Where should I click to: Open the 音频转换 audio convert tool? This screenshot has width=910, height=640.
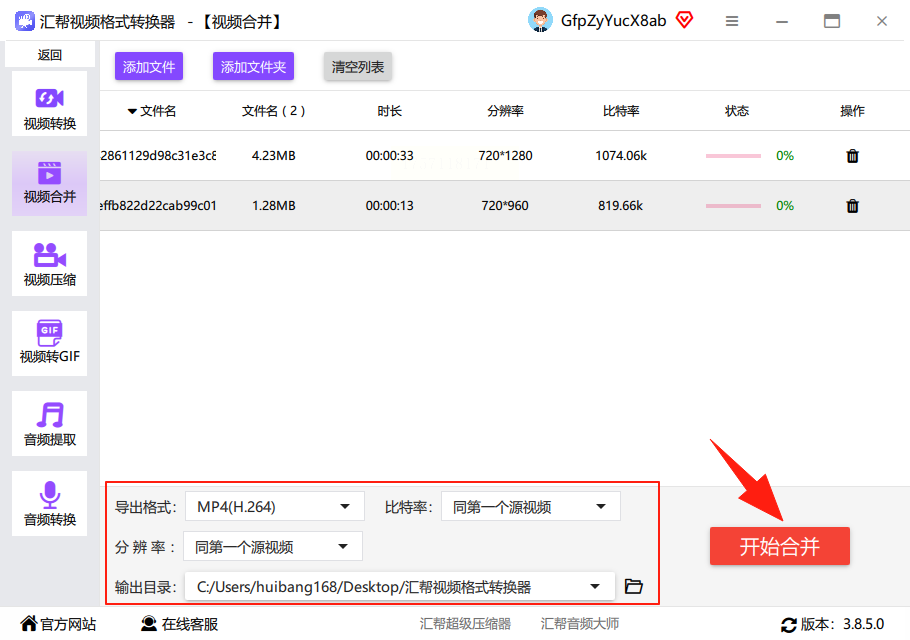pyautogui.click(x=49, y=504)
